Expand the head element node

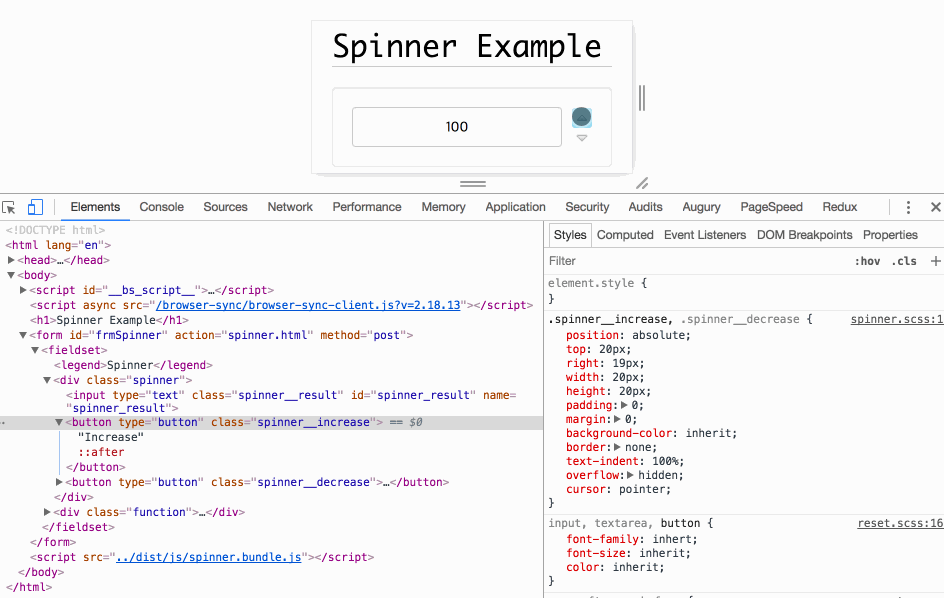click(11, 260)
